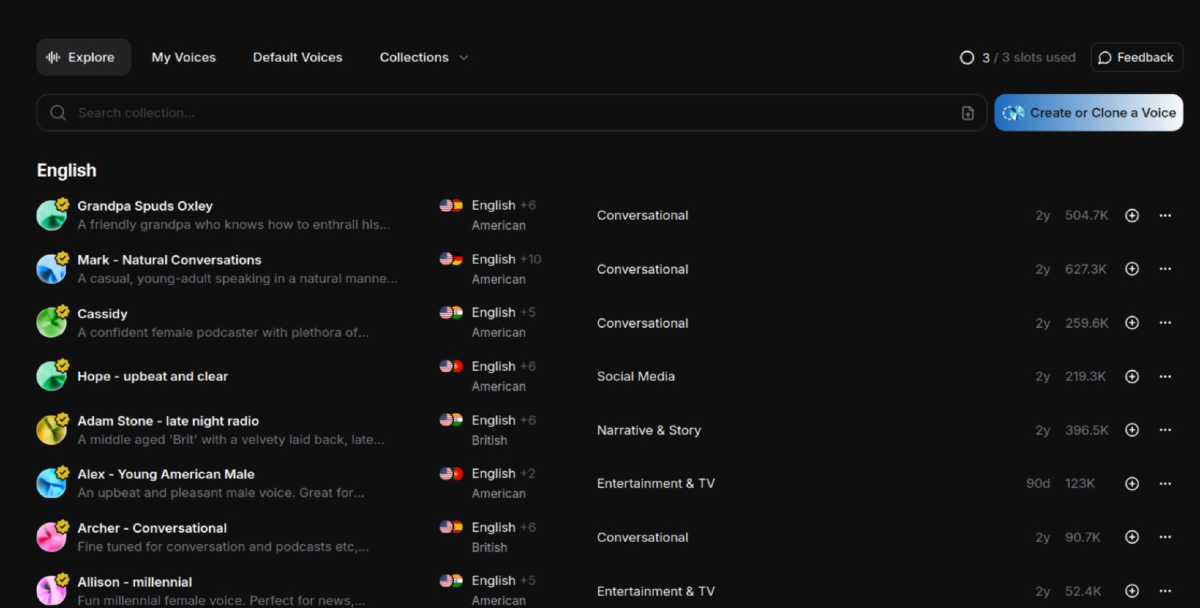
Task: Expand the +10 languages list for Mark
Action: tap(530, 259)
